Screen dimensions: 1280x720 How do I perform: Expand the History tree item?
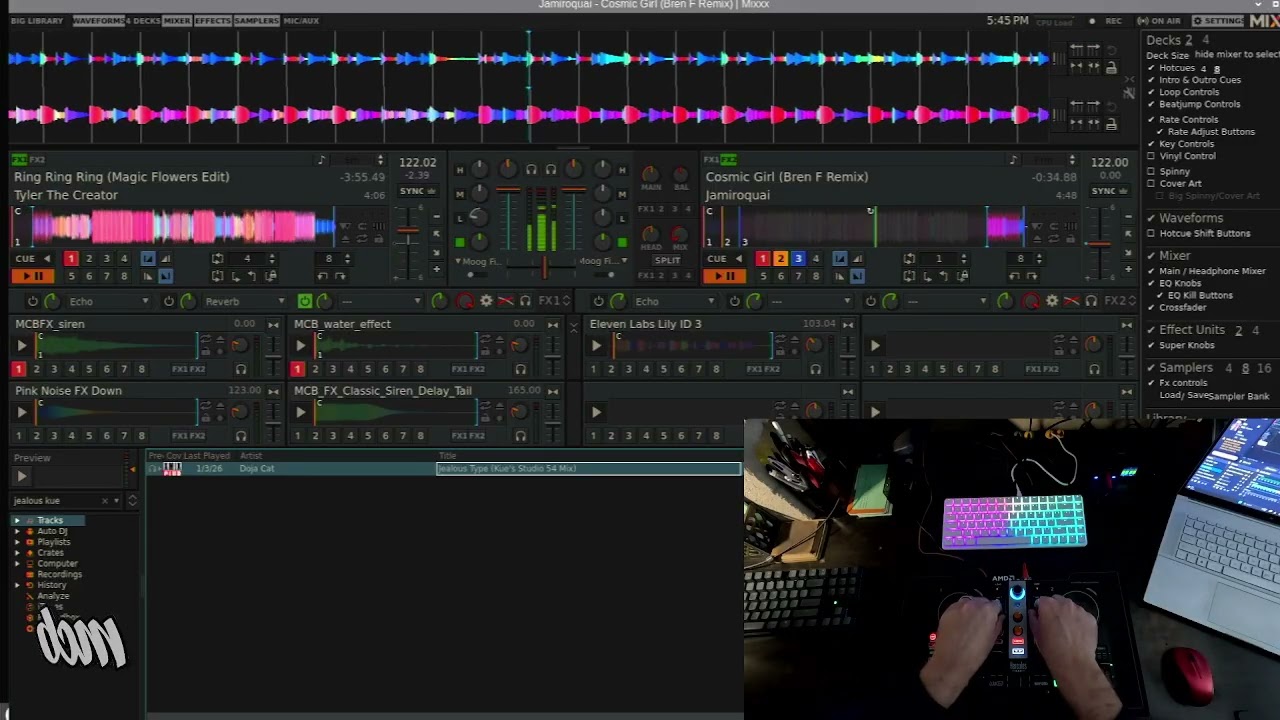click(x=17, y=585)
